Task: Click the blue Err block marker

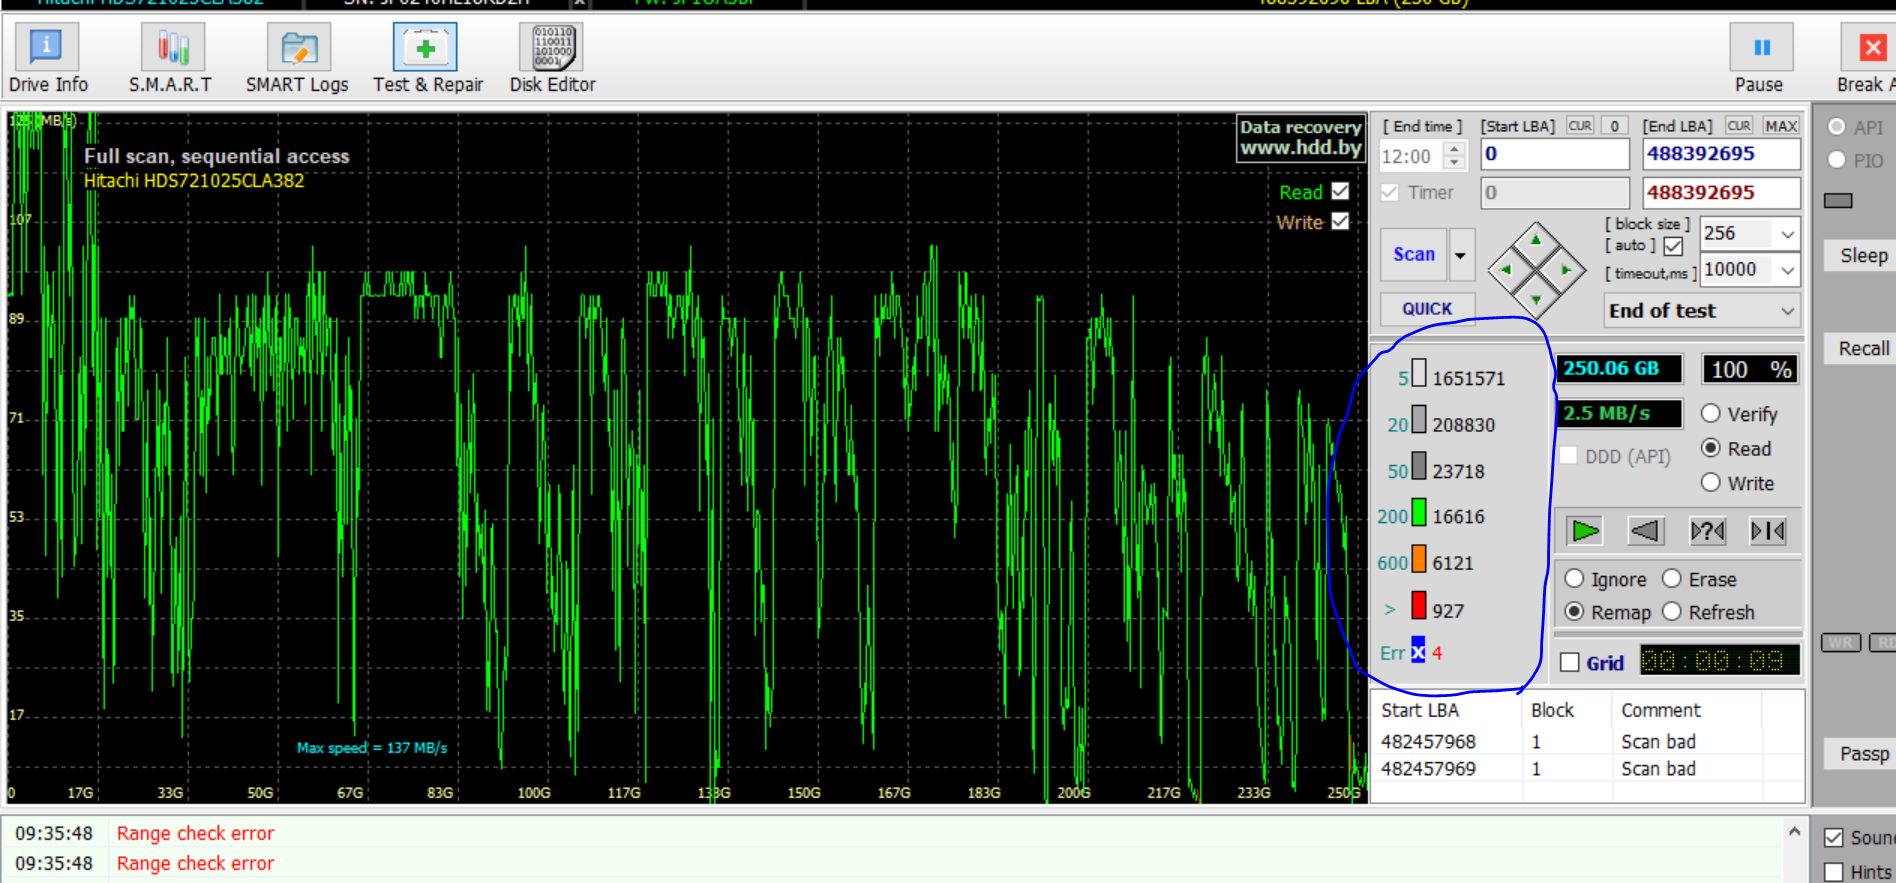Action: point(1418,650)
